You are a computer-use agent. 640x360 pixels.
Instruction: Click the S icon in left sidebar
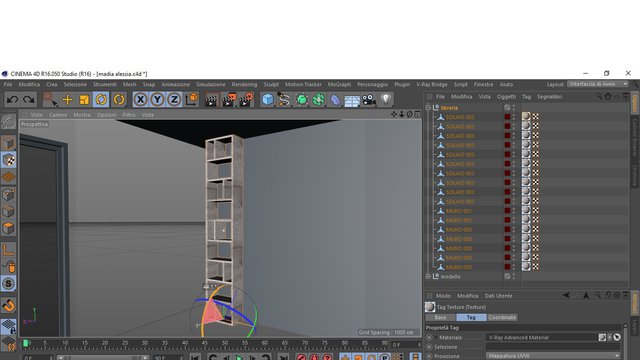click(9, 284)
